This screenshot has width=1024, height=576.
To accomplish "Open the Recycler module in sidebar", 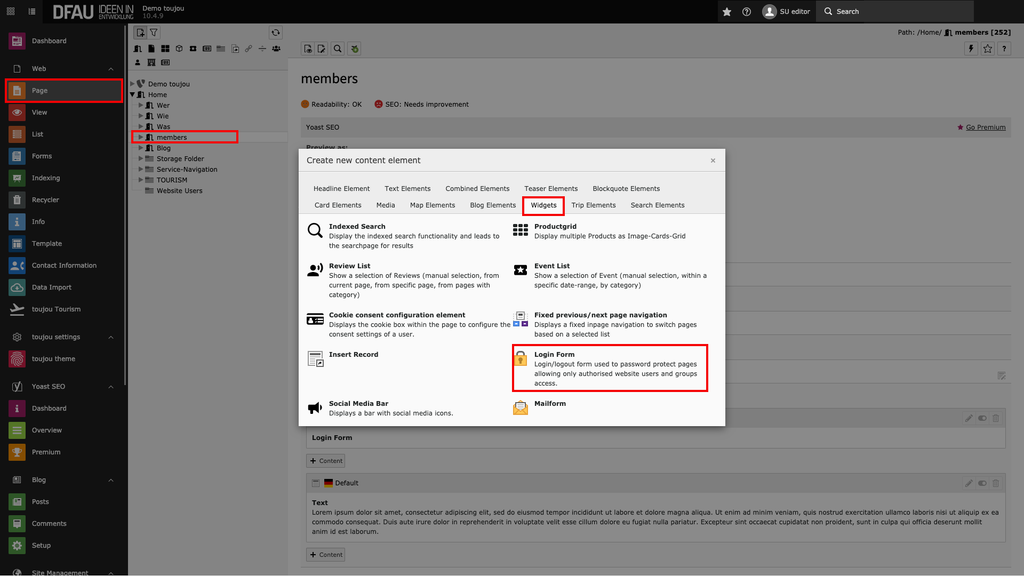I will coord(45,200).
